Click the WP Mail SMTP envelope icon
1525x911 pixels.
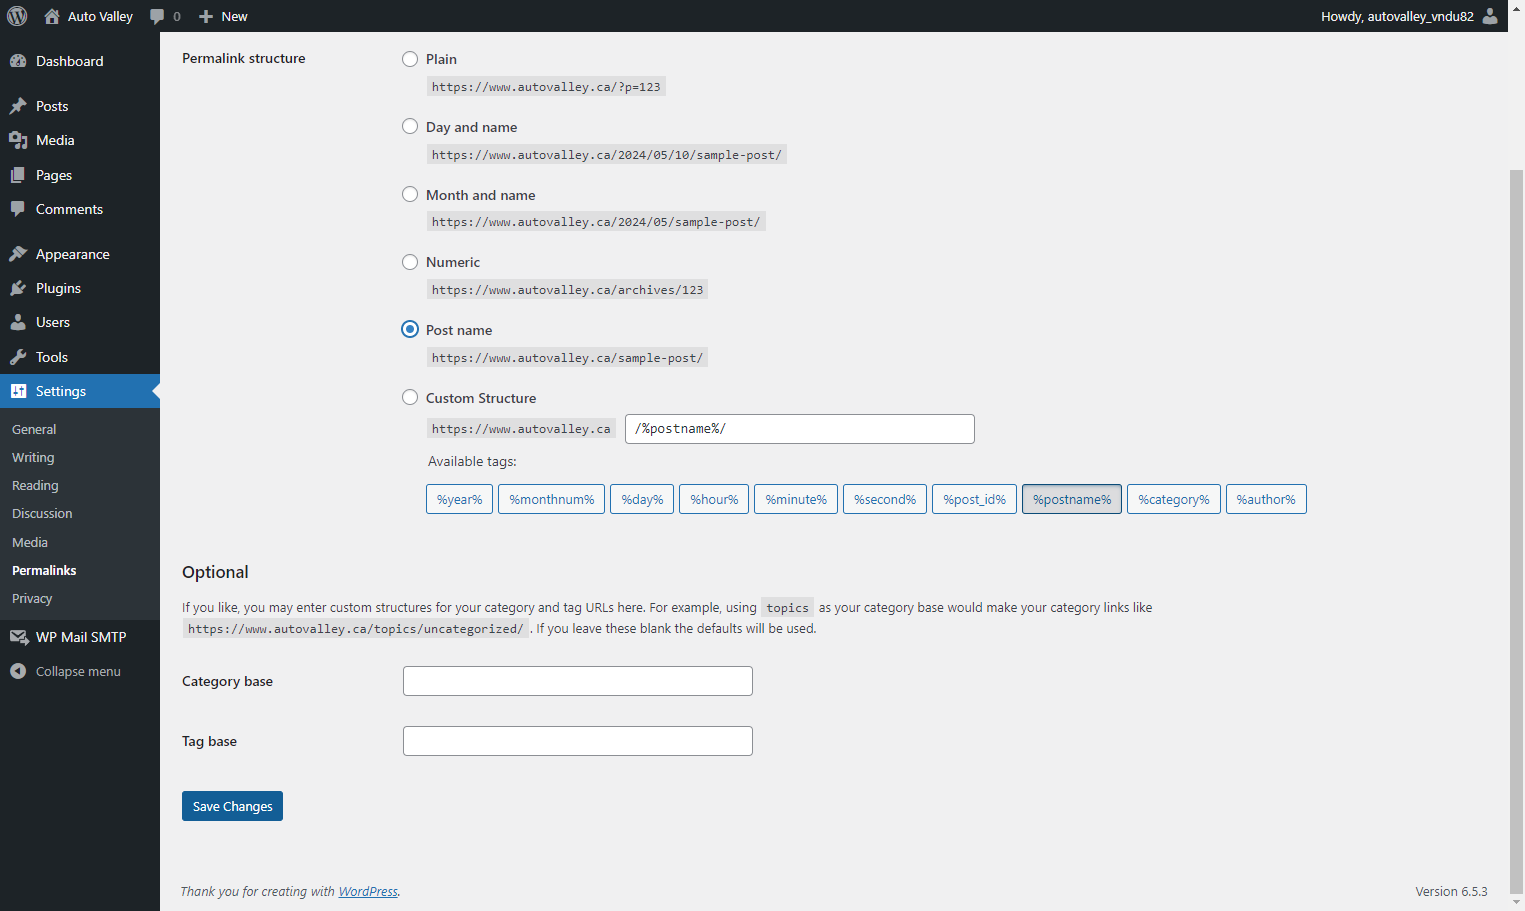pyautogui.click(x=18, y=637)
